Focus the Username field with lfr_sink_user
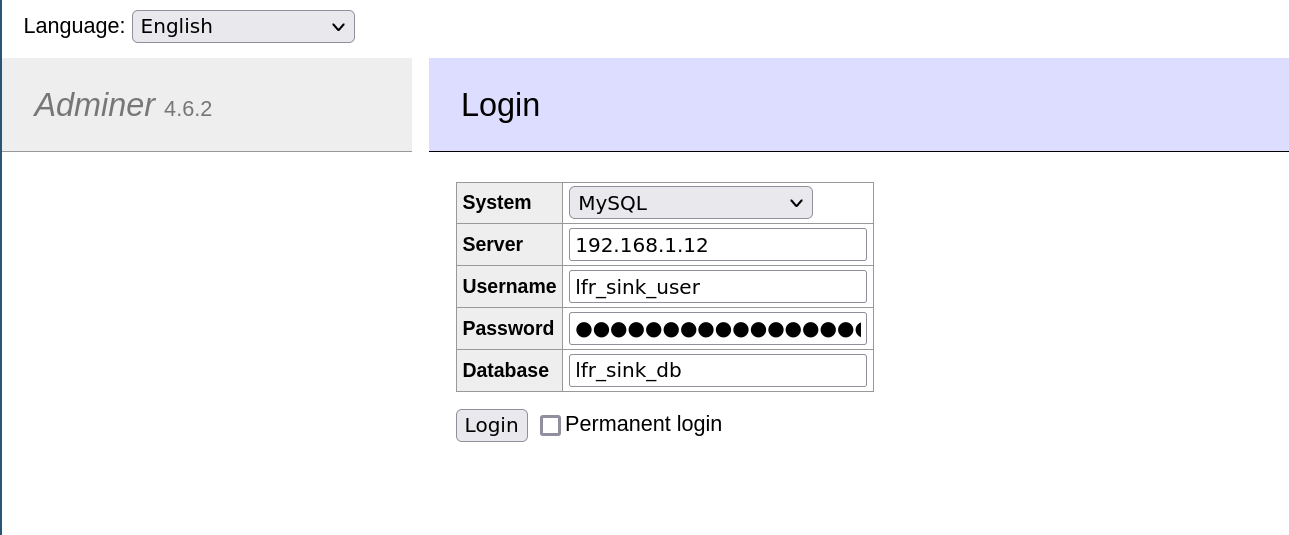Image resolution: width=1289 pixels, height=535 pixels. (717, 287)
